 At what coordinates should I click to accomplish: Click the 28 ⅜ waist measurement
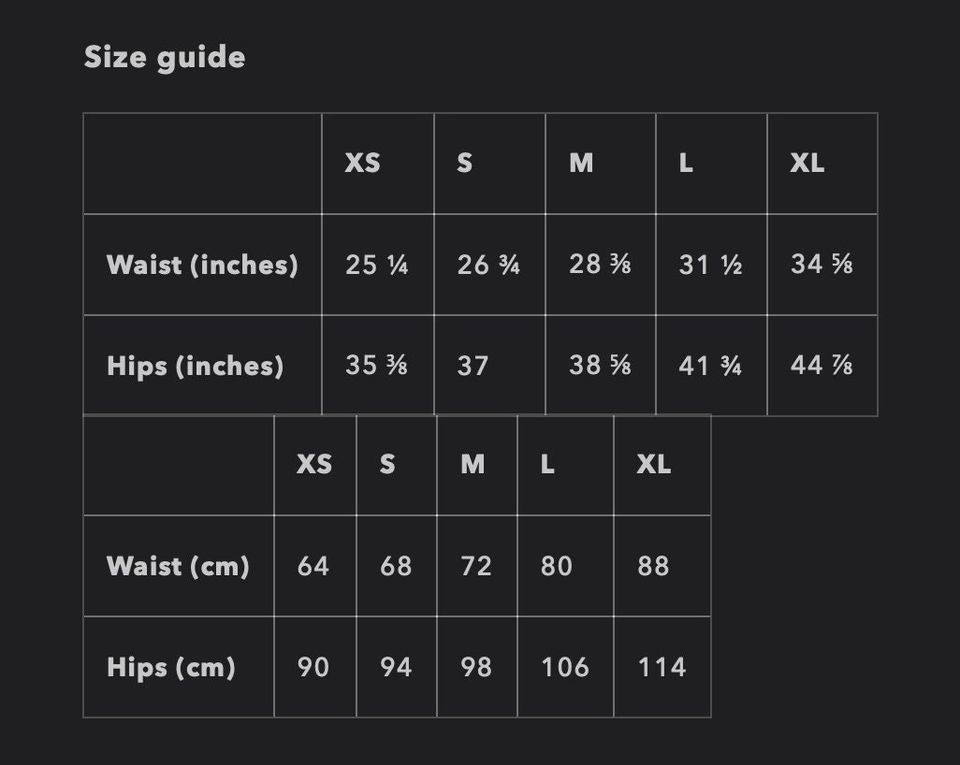tap(600, 265)
